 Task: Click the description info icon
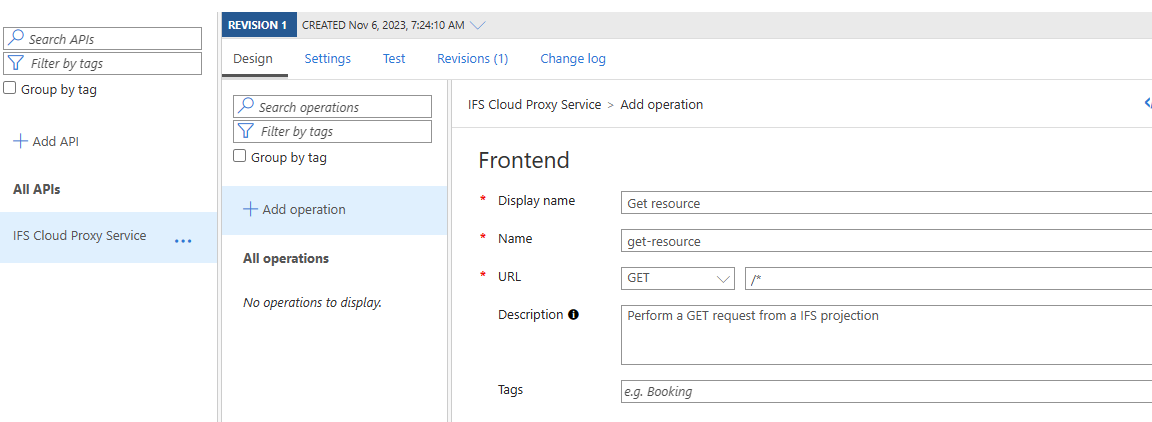(x=574, y=315)
